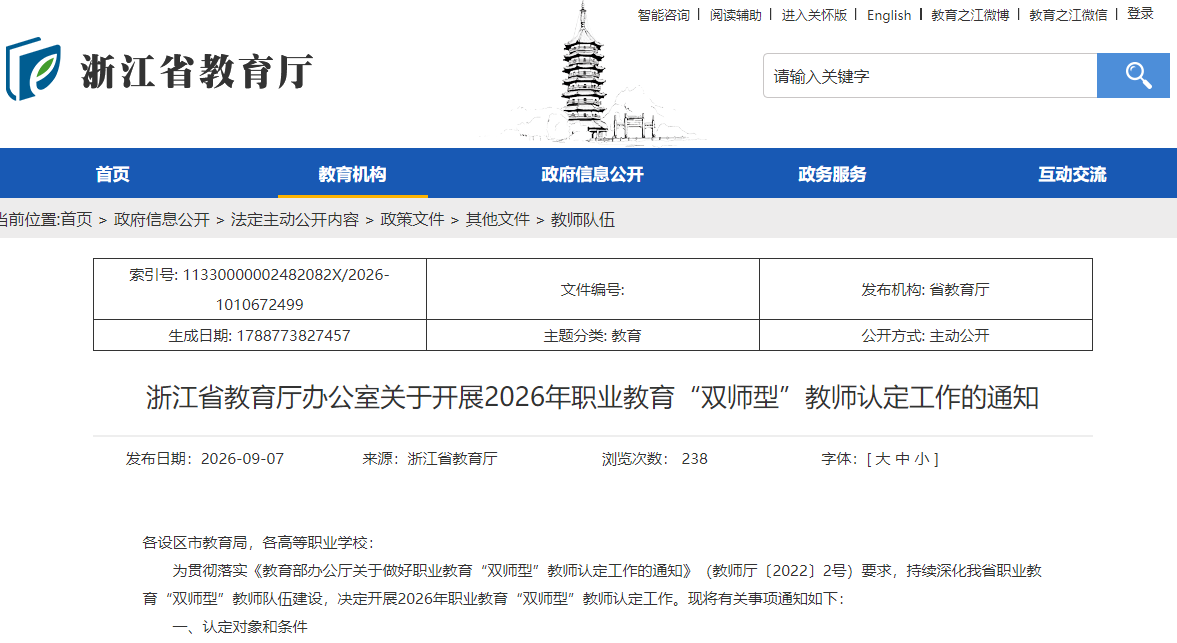Open the 教育之江微信 link
Screen dimensions: 1177x643
pos(1067,15)
